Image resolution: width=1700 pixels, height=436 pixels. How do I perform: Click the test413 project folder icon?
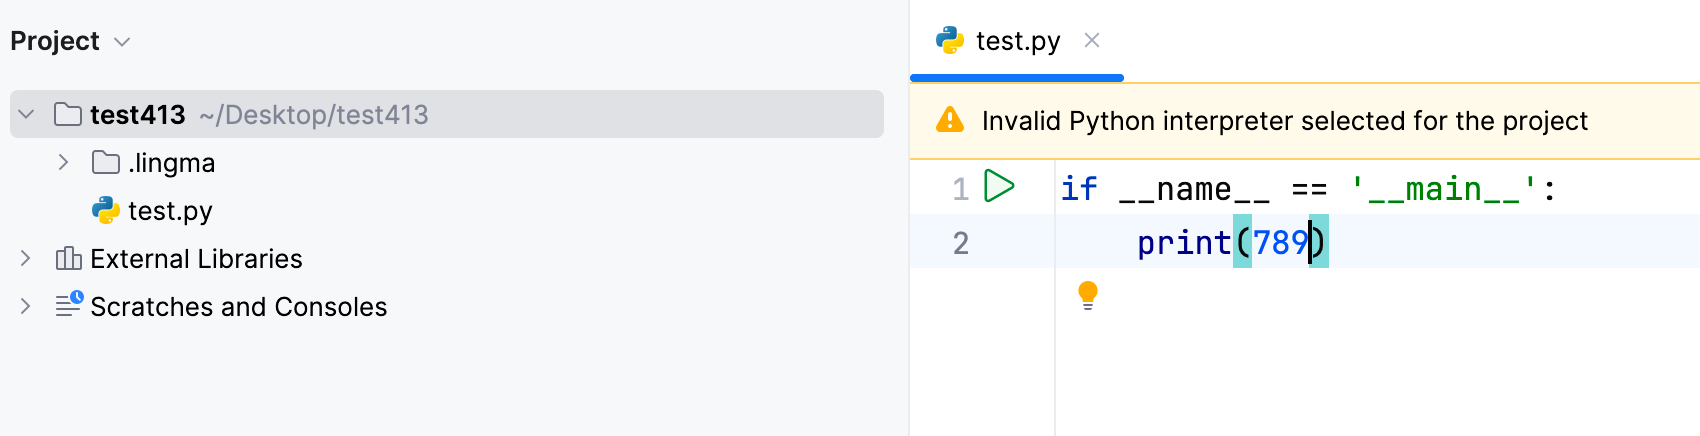pos(68,115)
